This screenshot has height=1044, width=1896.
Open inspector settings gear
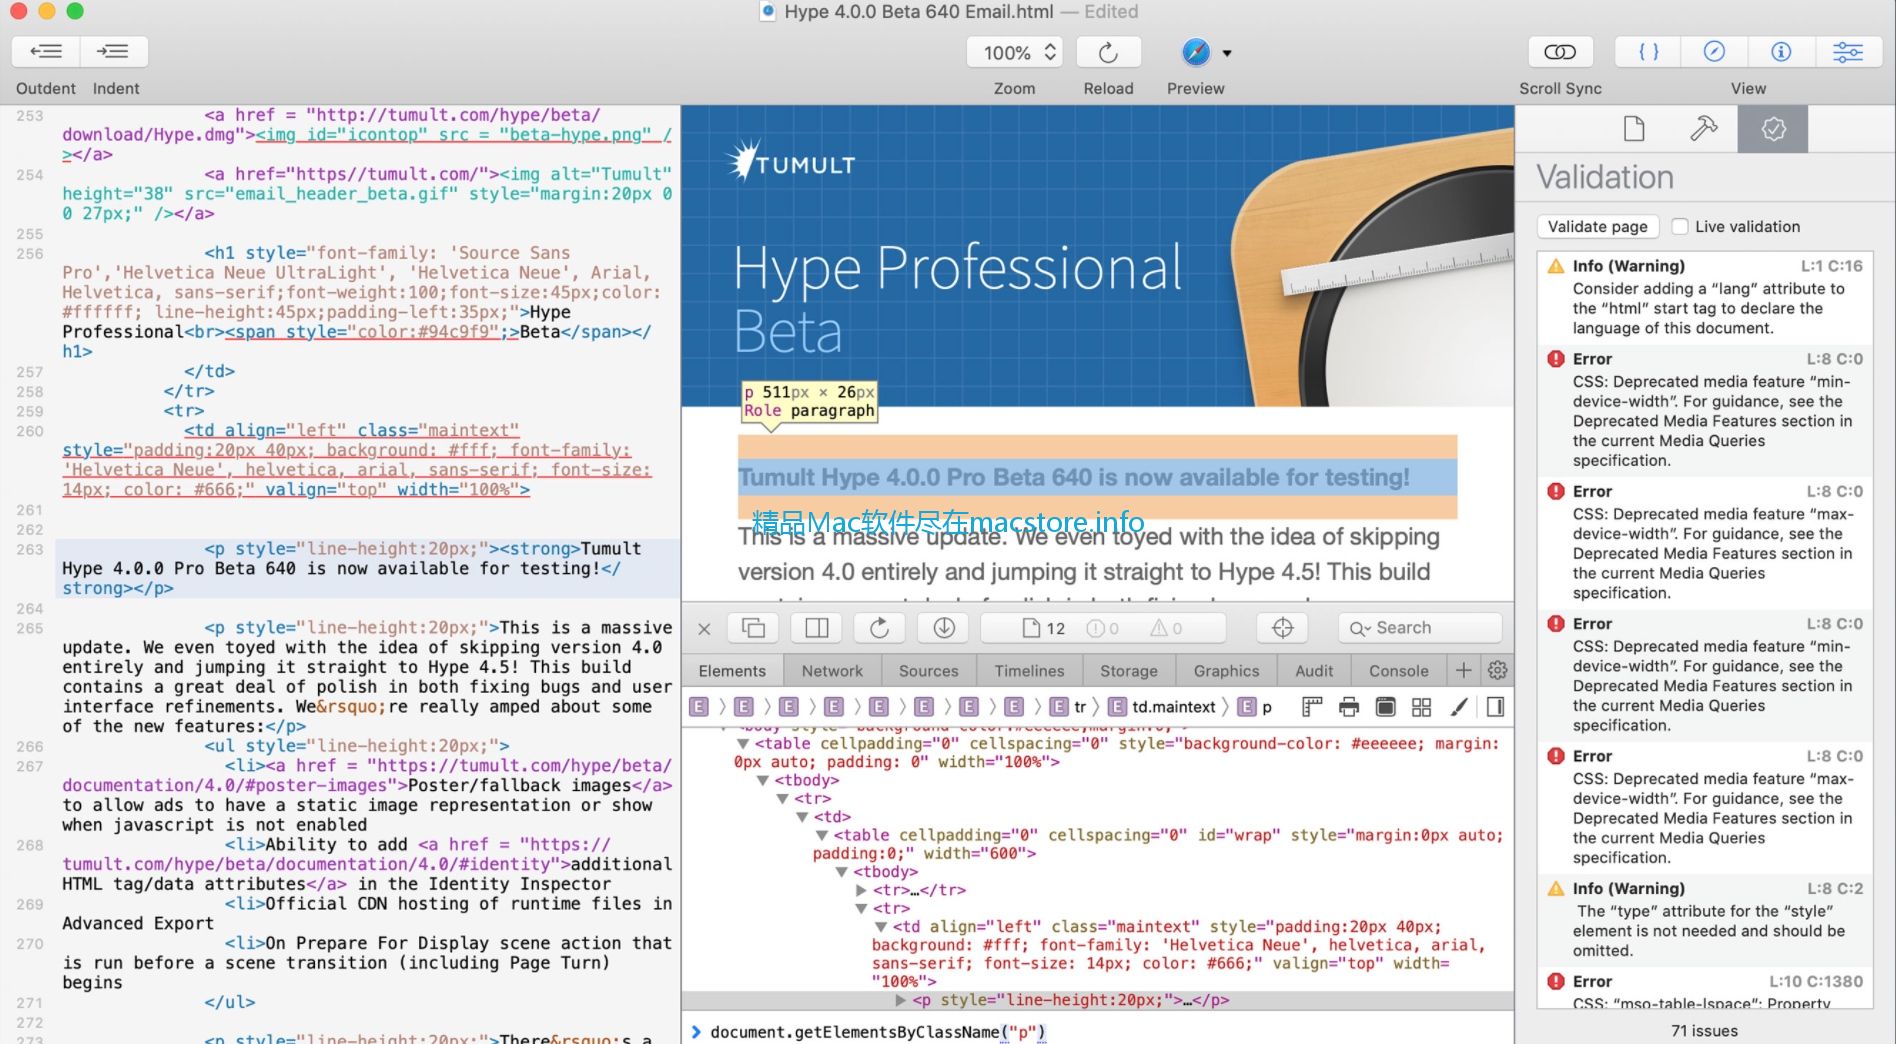click(x=1497, y=670)
